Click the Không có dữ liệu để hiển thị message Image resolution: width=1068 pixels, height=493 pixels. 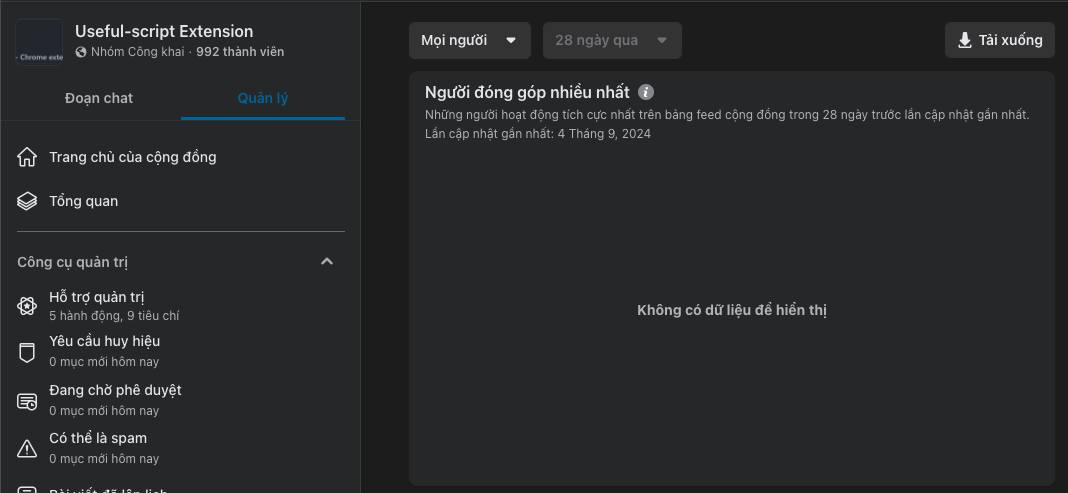732,311
